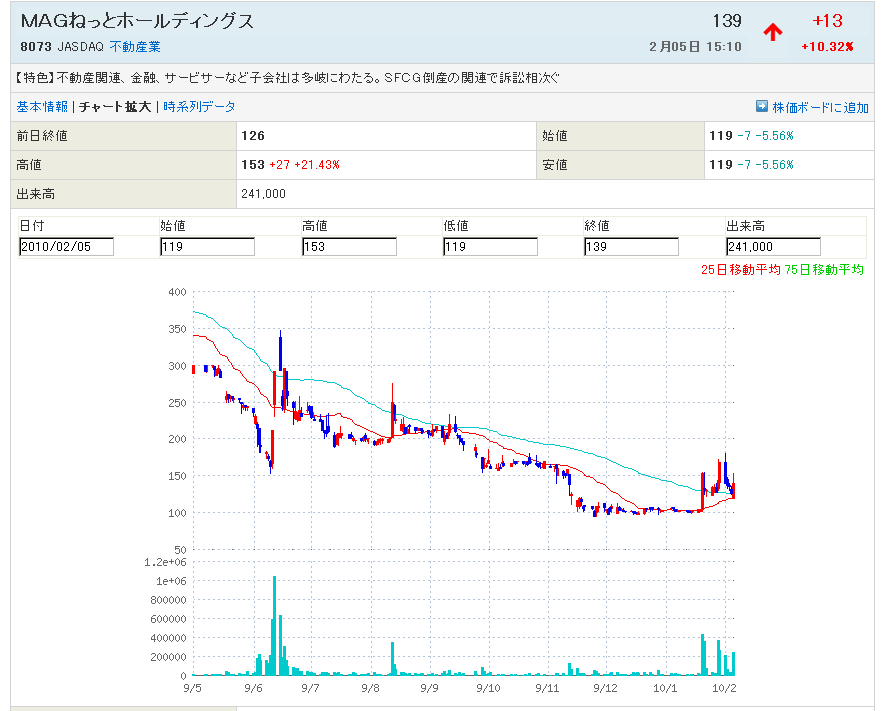Click the red up arrow price indicator
The height and width of the screenshot is (711, 889).
(x=773, y=32)
